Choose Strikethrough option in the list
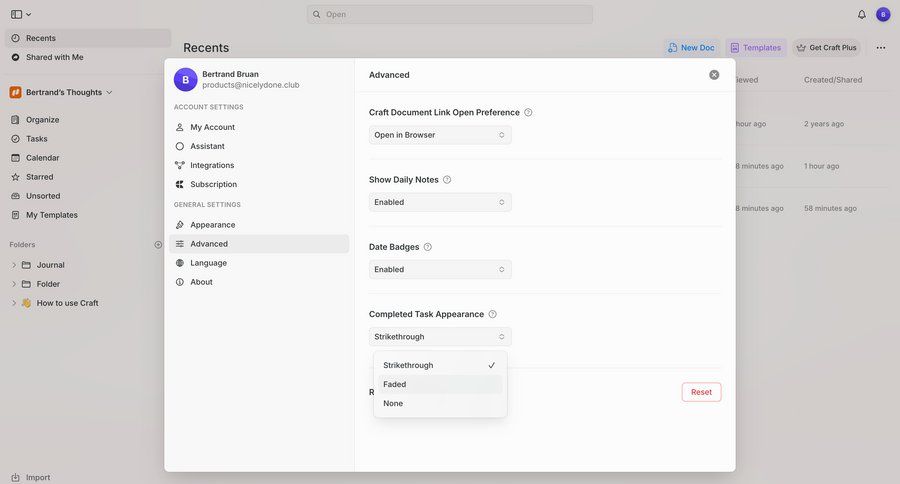 click(x=440, y=365)
